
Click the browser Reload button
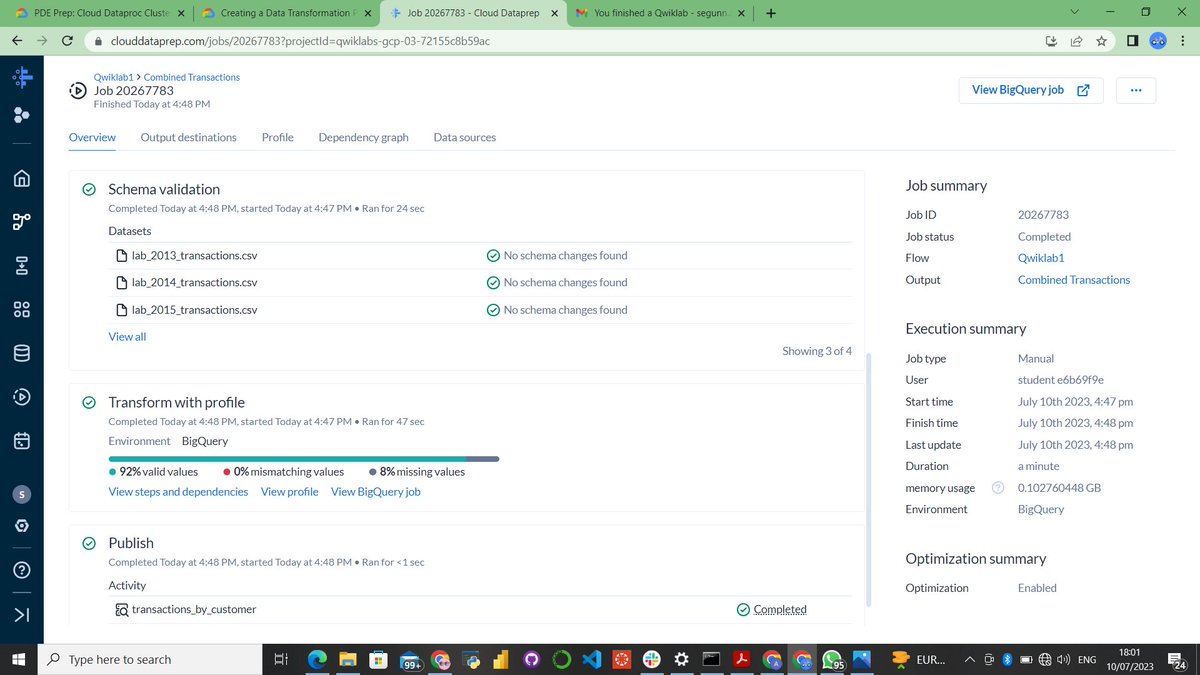pos(66,41)
